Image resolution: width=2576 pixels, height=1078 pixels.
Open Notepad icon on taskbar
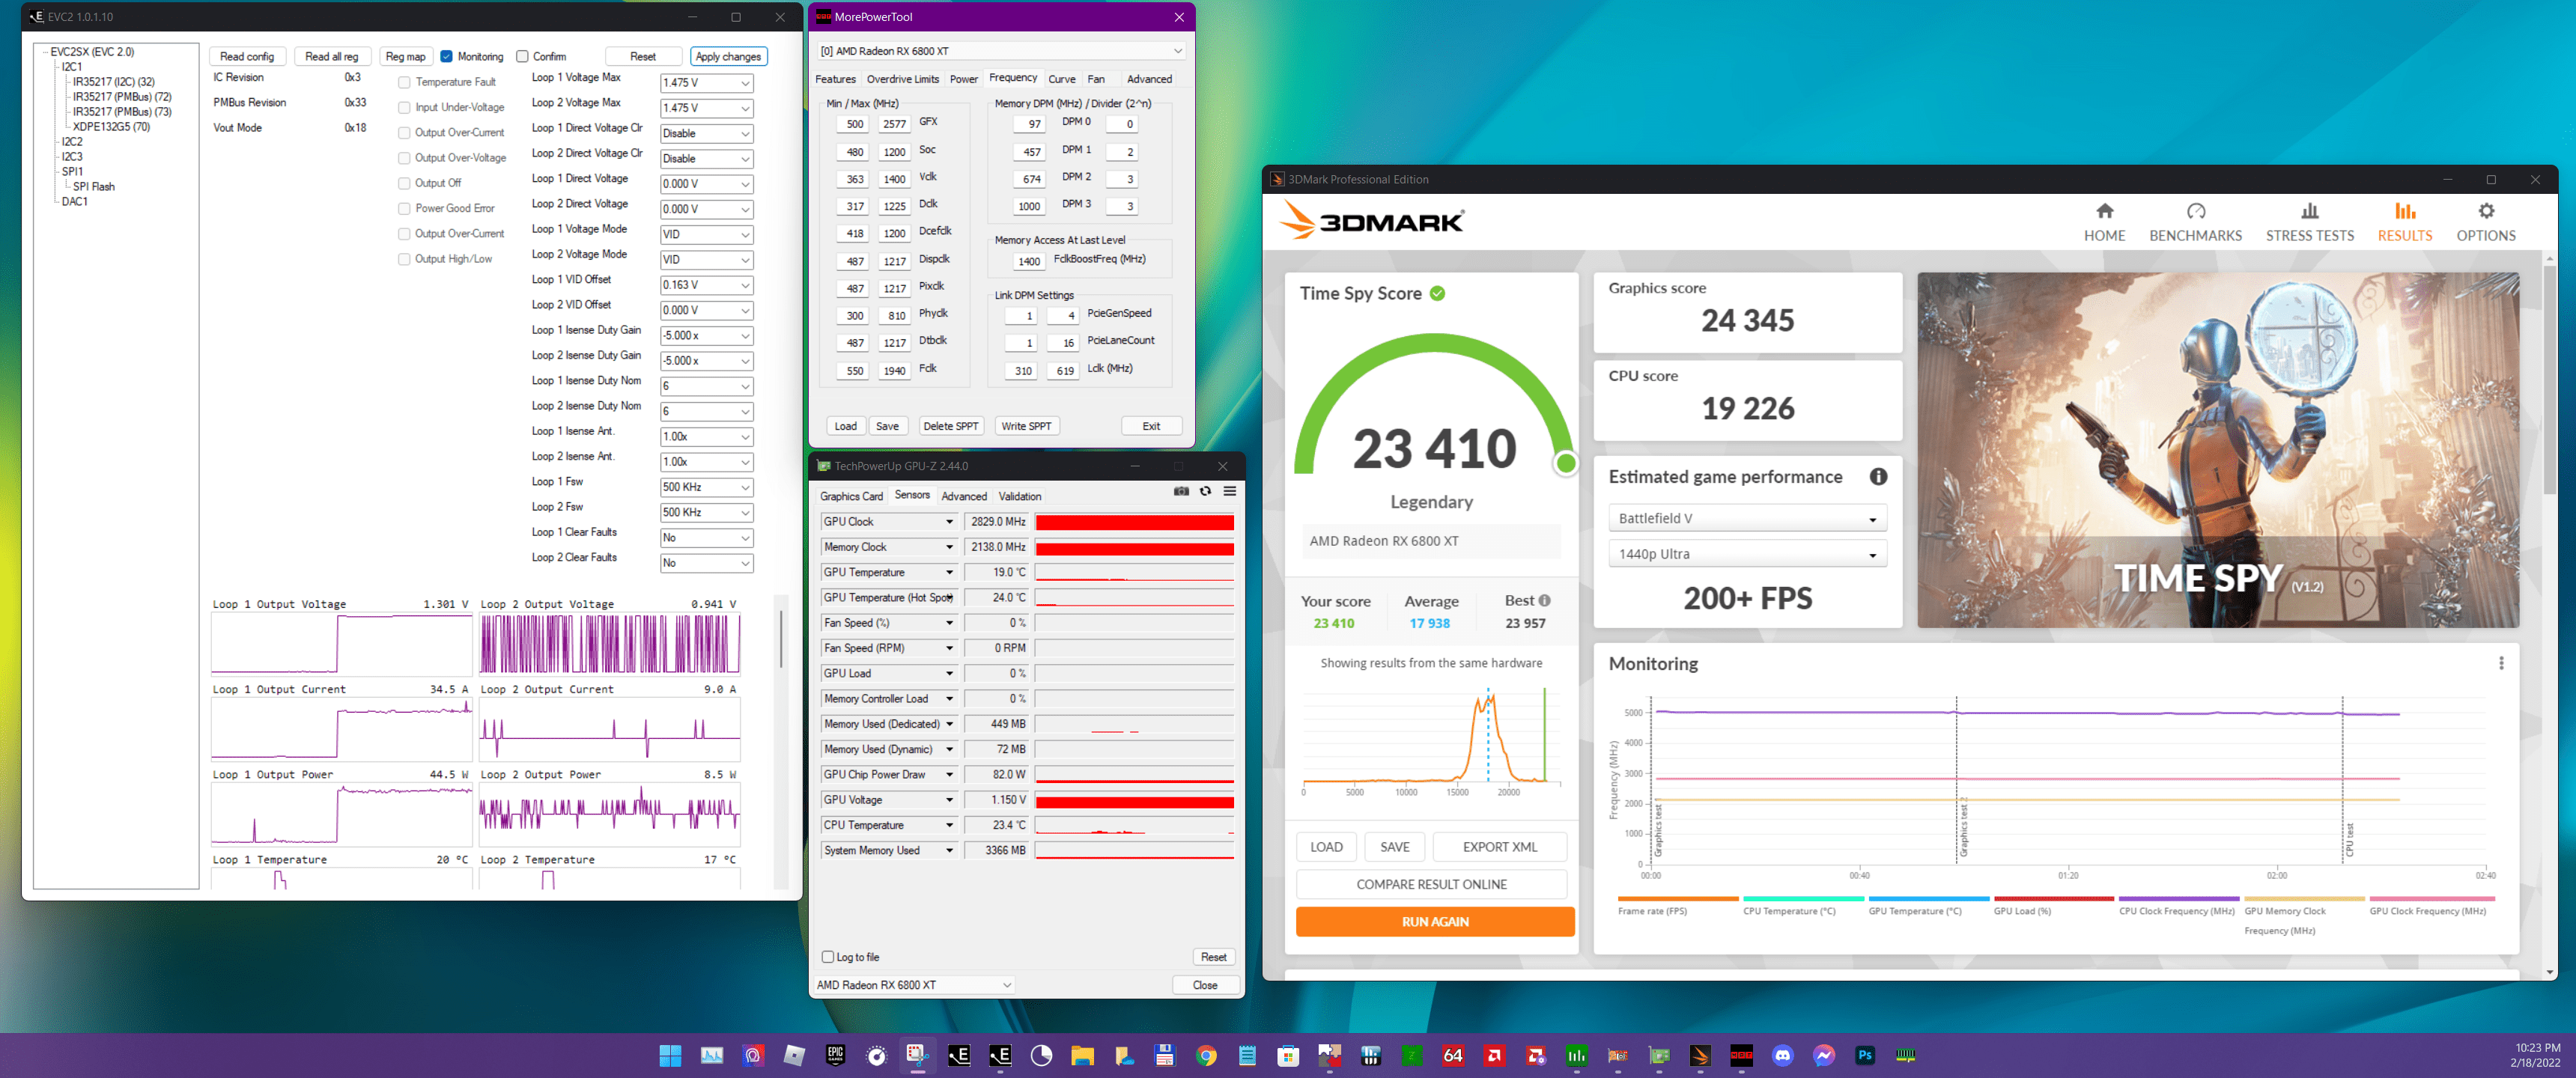(1247, 1055)
